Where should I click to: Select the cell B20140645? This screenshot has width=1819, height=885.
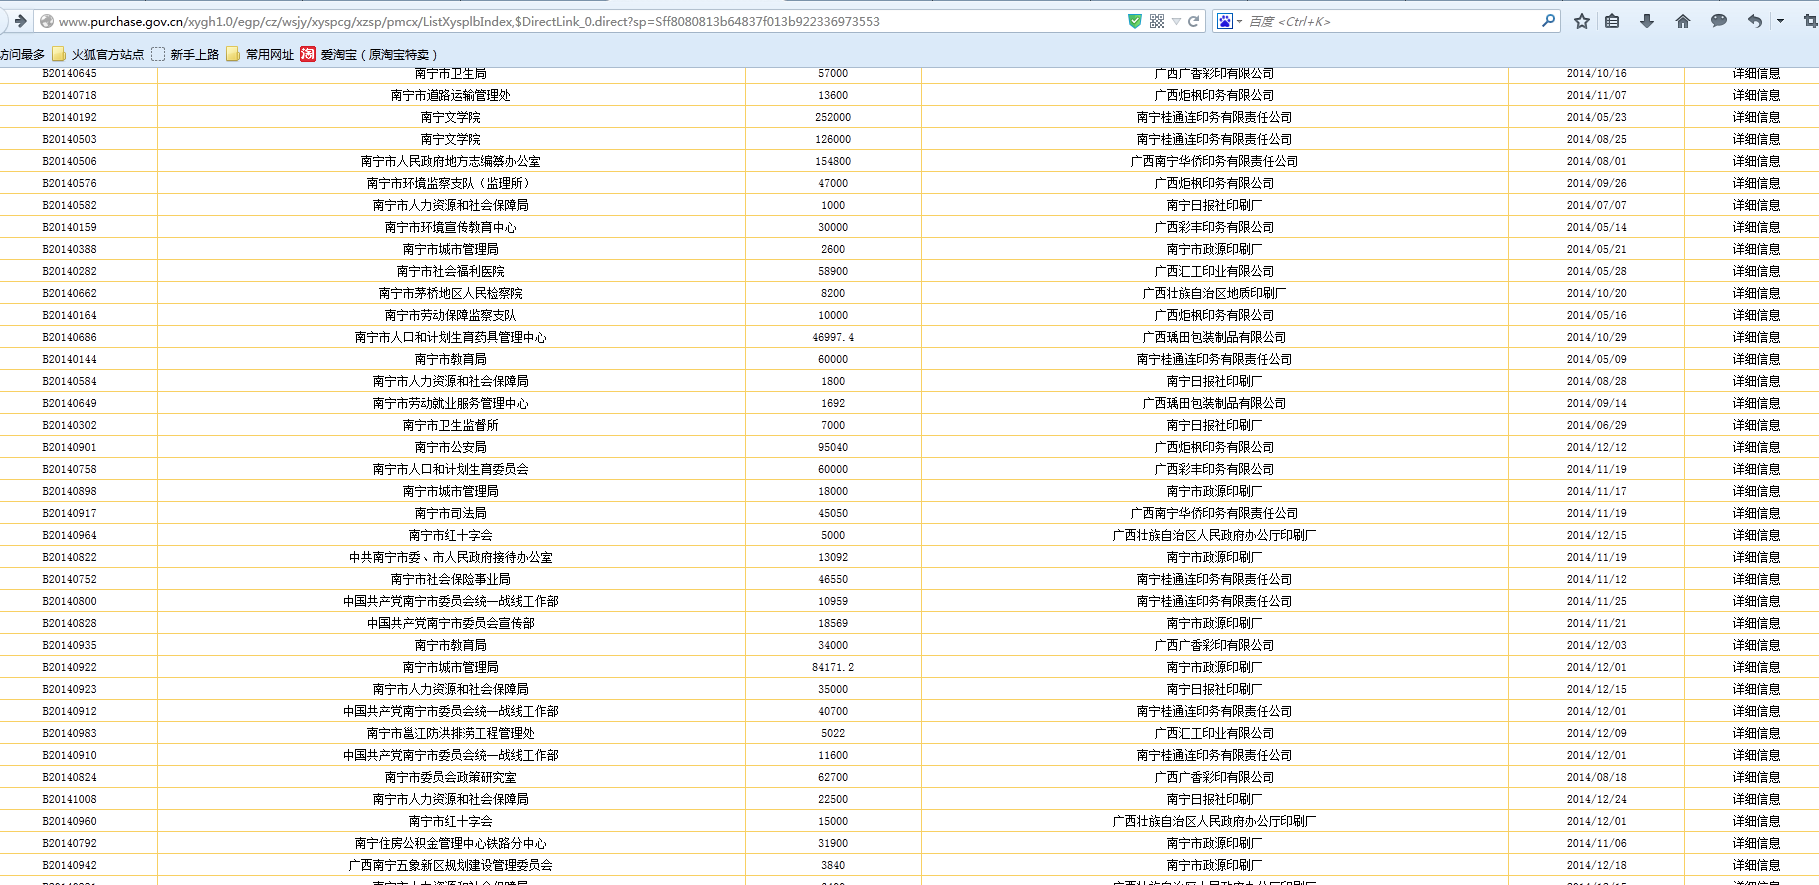pos(70,73)
